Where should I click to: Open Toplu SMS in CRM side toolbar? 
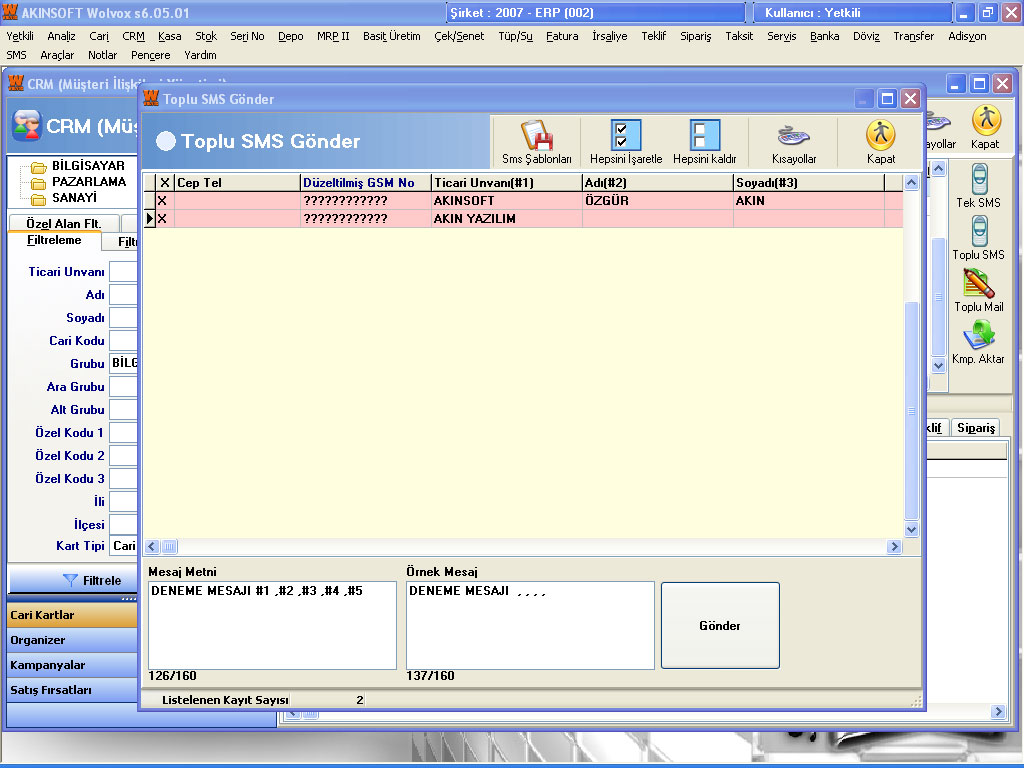tap(978, 238)
